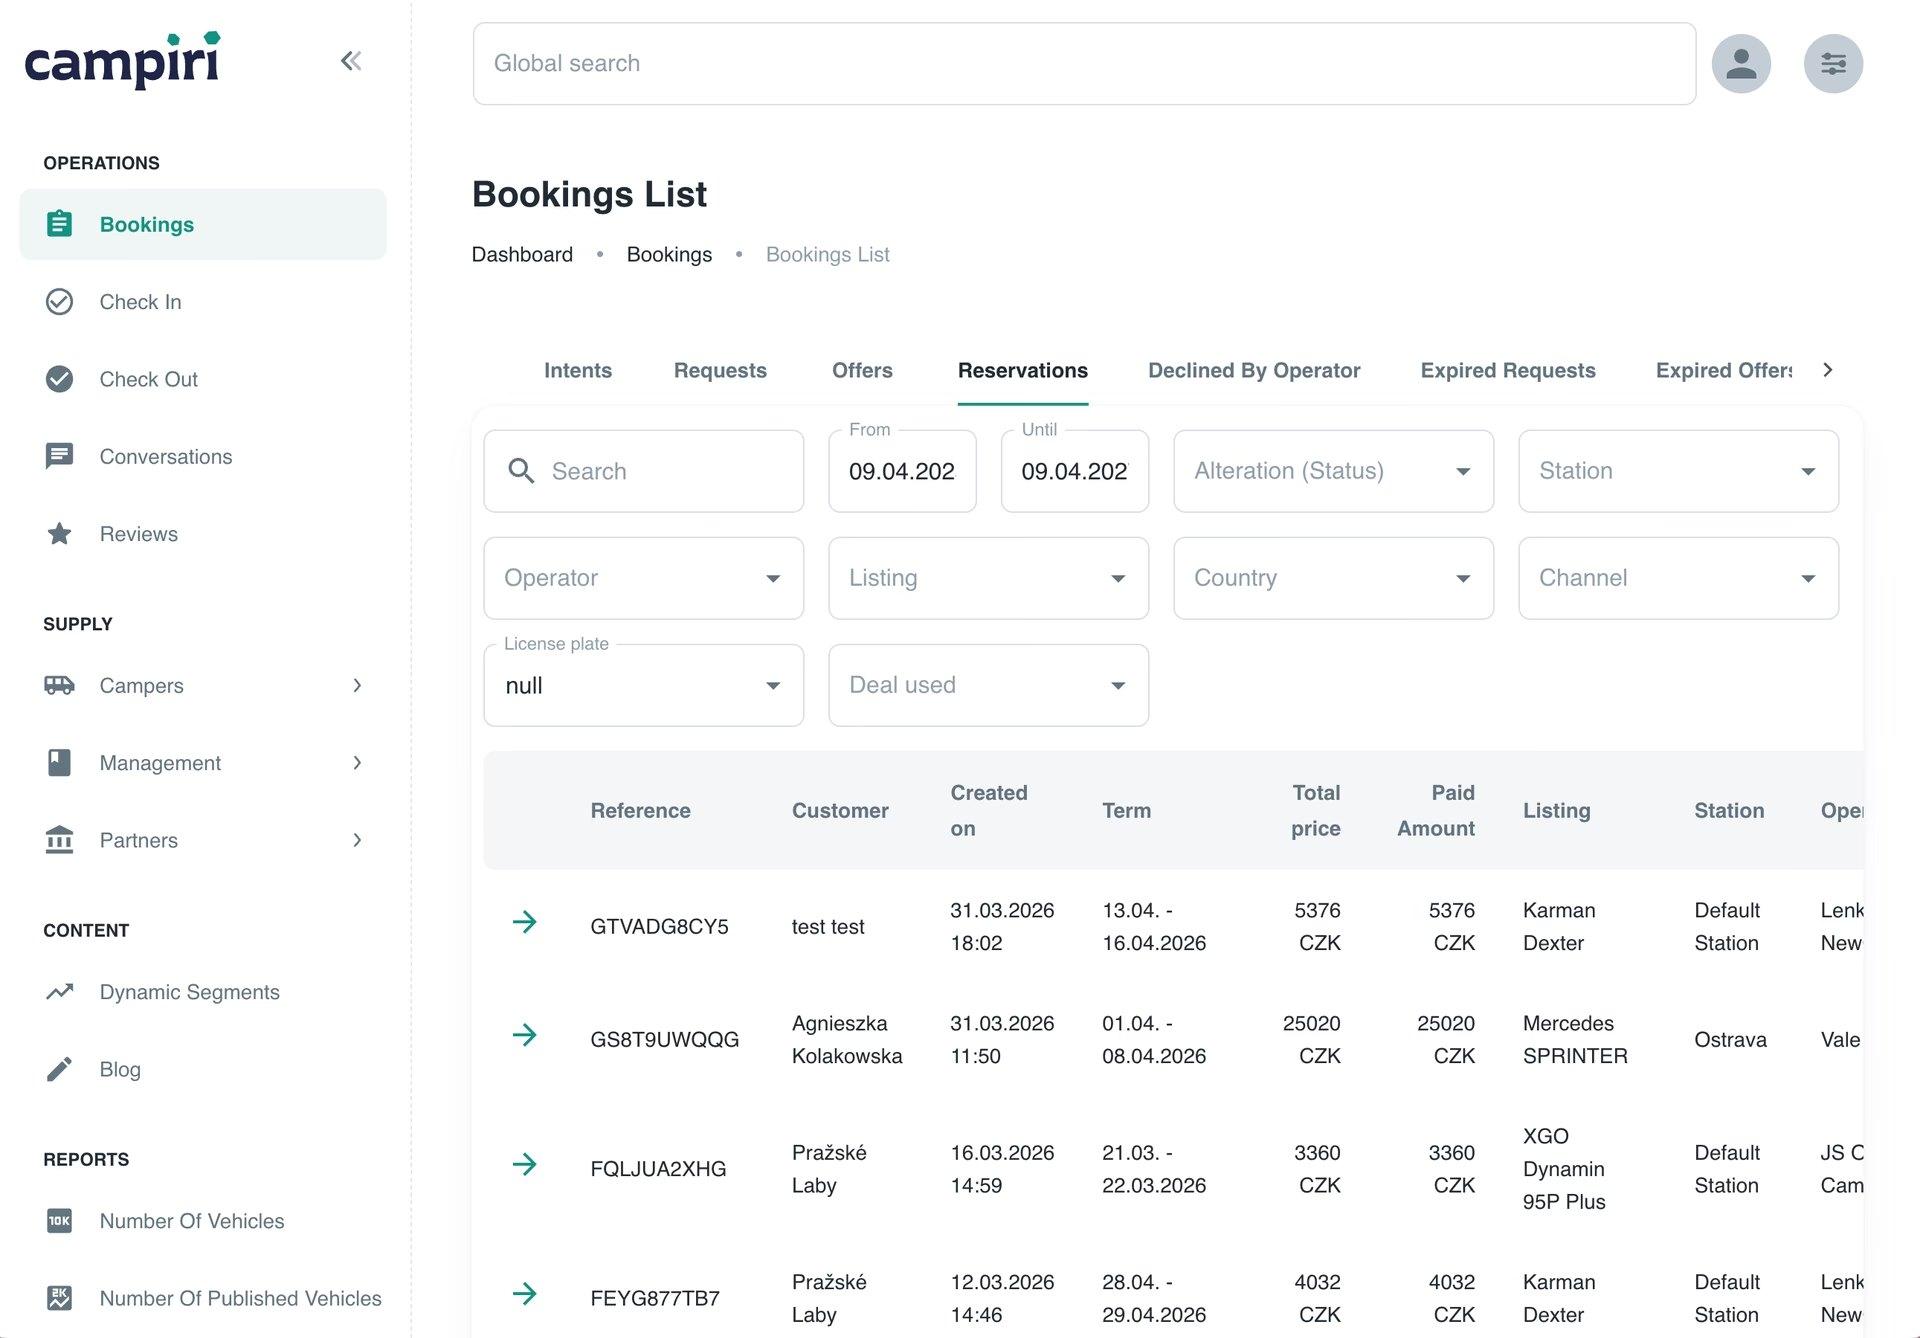The width and height of the screenshot is (1920, 1338).
Task: Click the Bookings clipboard icon in sidebar
Action: [x=60, y=224]
